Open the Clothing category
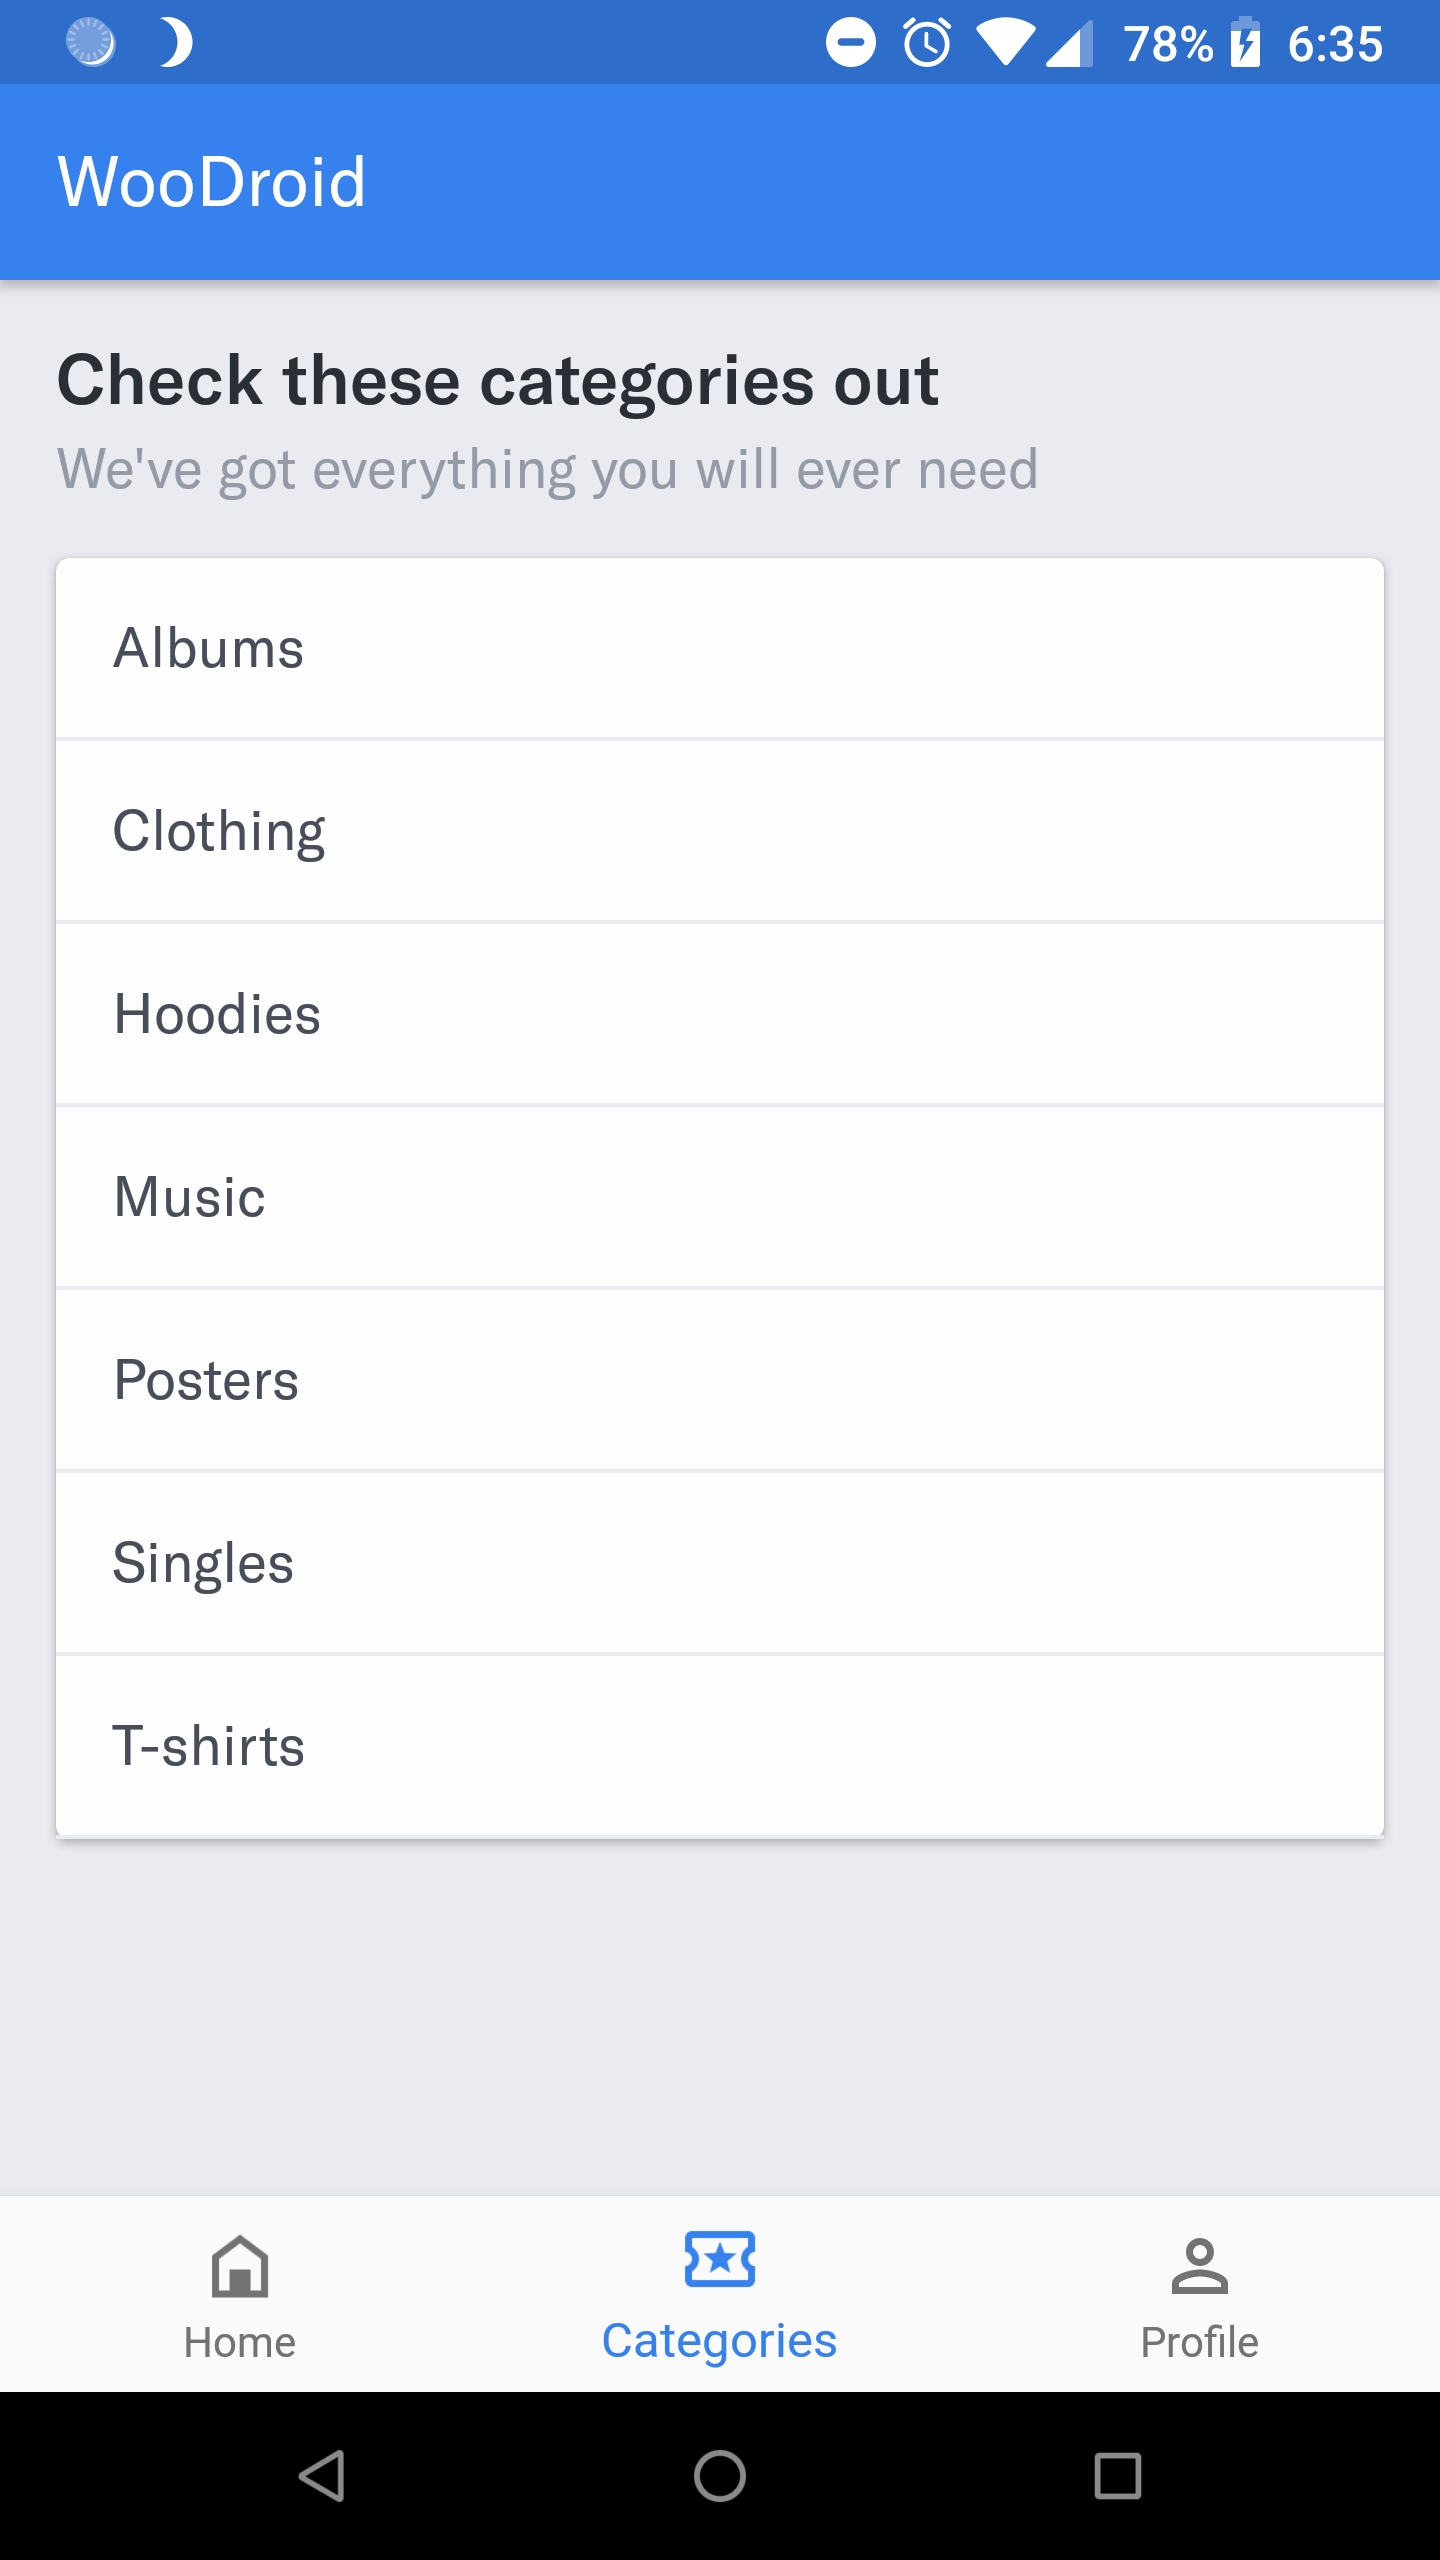 720,831
